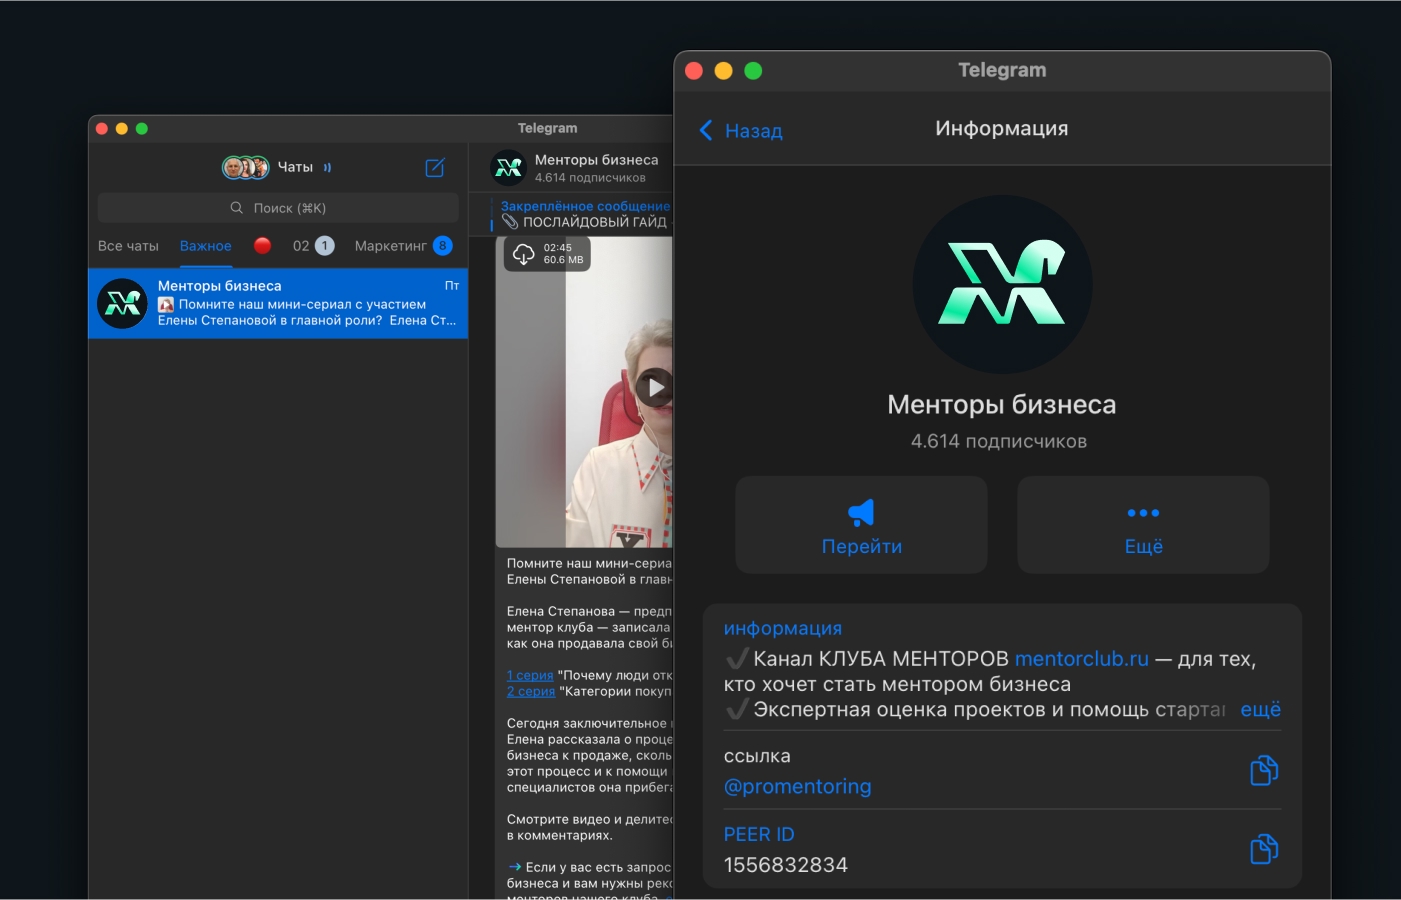Open the Ещё three-dots menu
This screenshot has height=900, width=1401.
pyautogui.click(x=1143, y=525)
